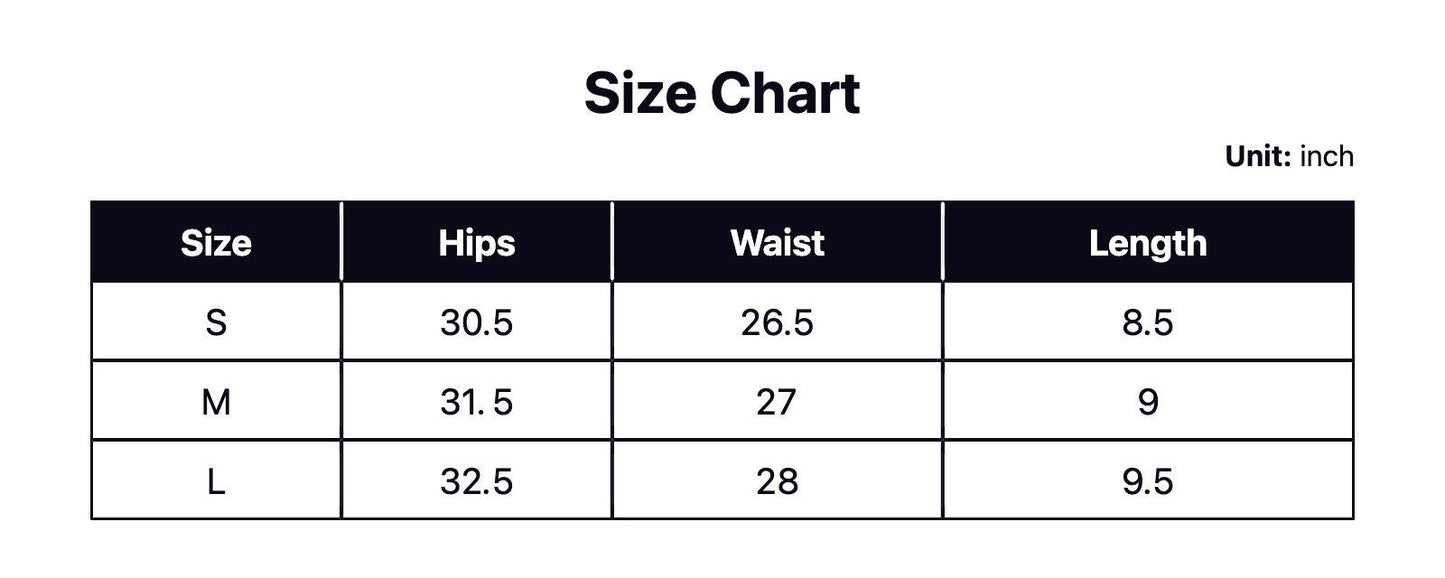Select the 32.5 hips value
Viewport: 1445px width, 578px height.
point(476,482)
